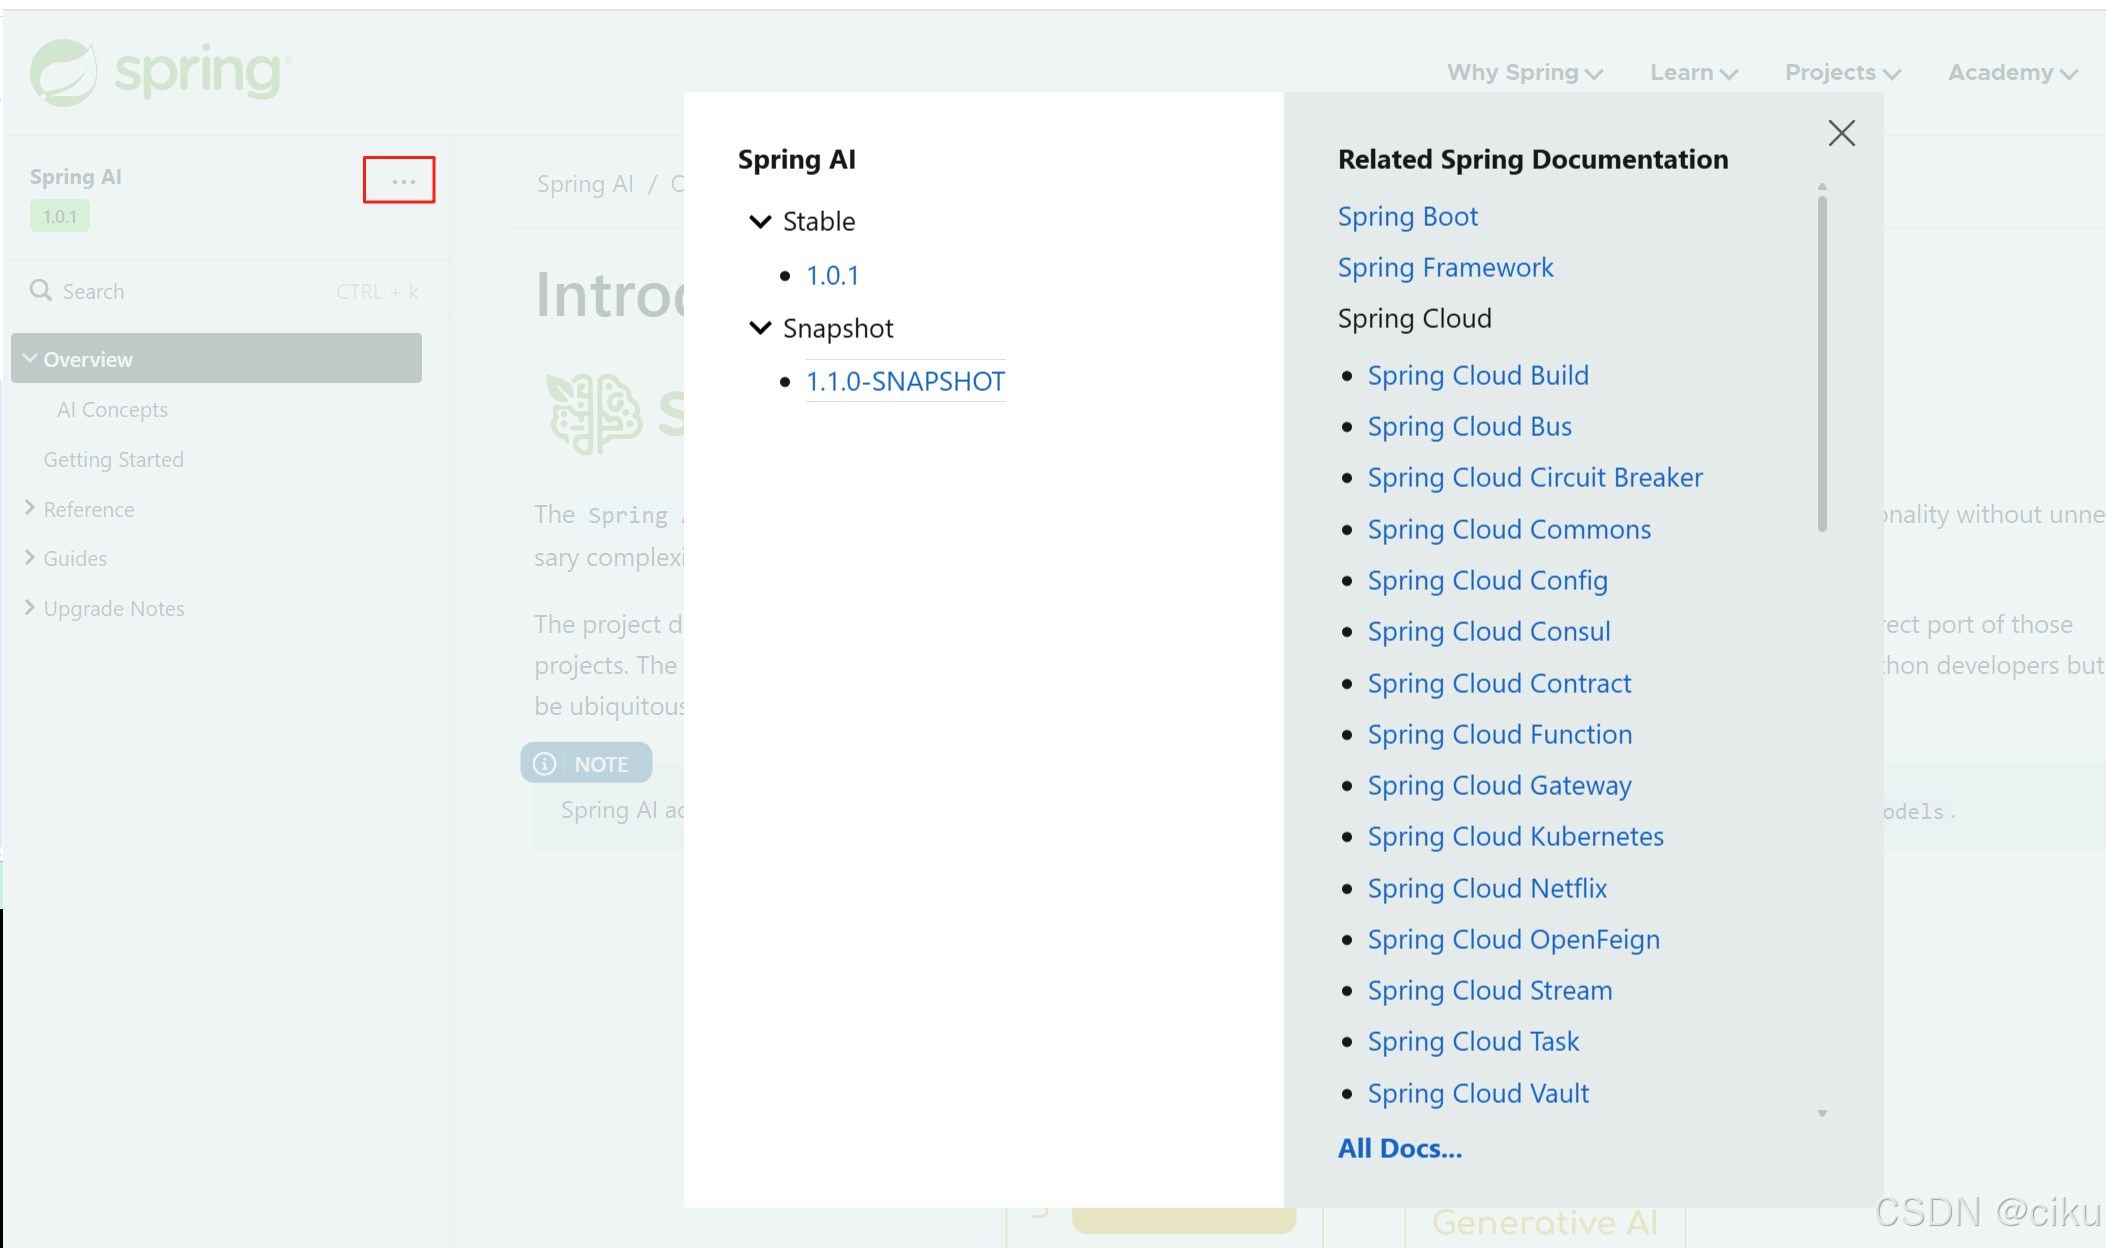This screenshot has width=2106, height=1248.
Task: Collapse the Snapshot versions section
Action: click(x=760, y=328)
